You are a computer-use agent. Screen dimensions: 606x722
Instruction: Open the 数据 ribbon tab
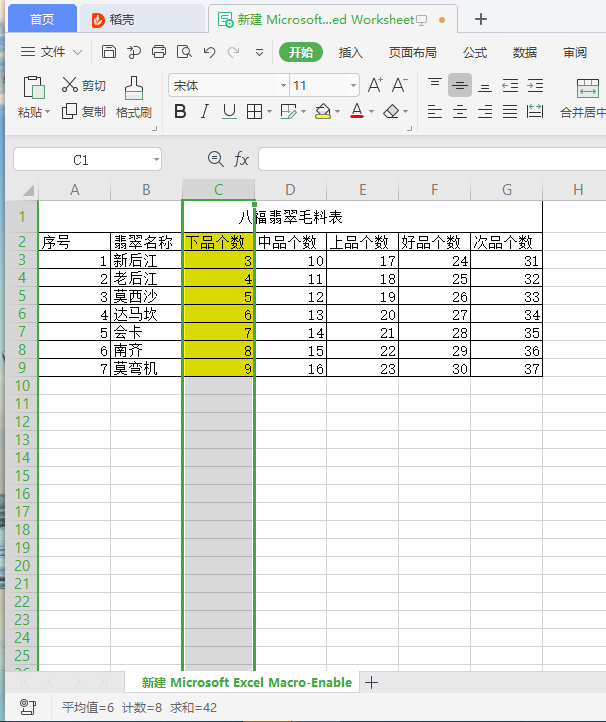524,52
